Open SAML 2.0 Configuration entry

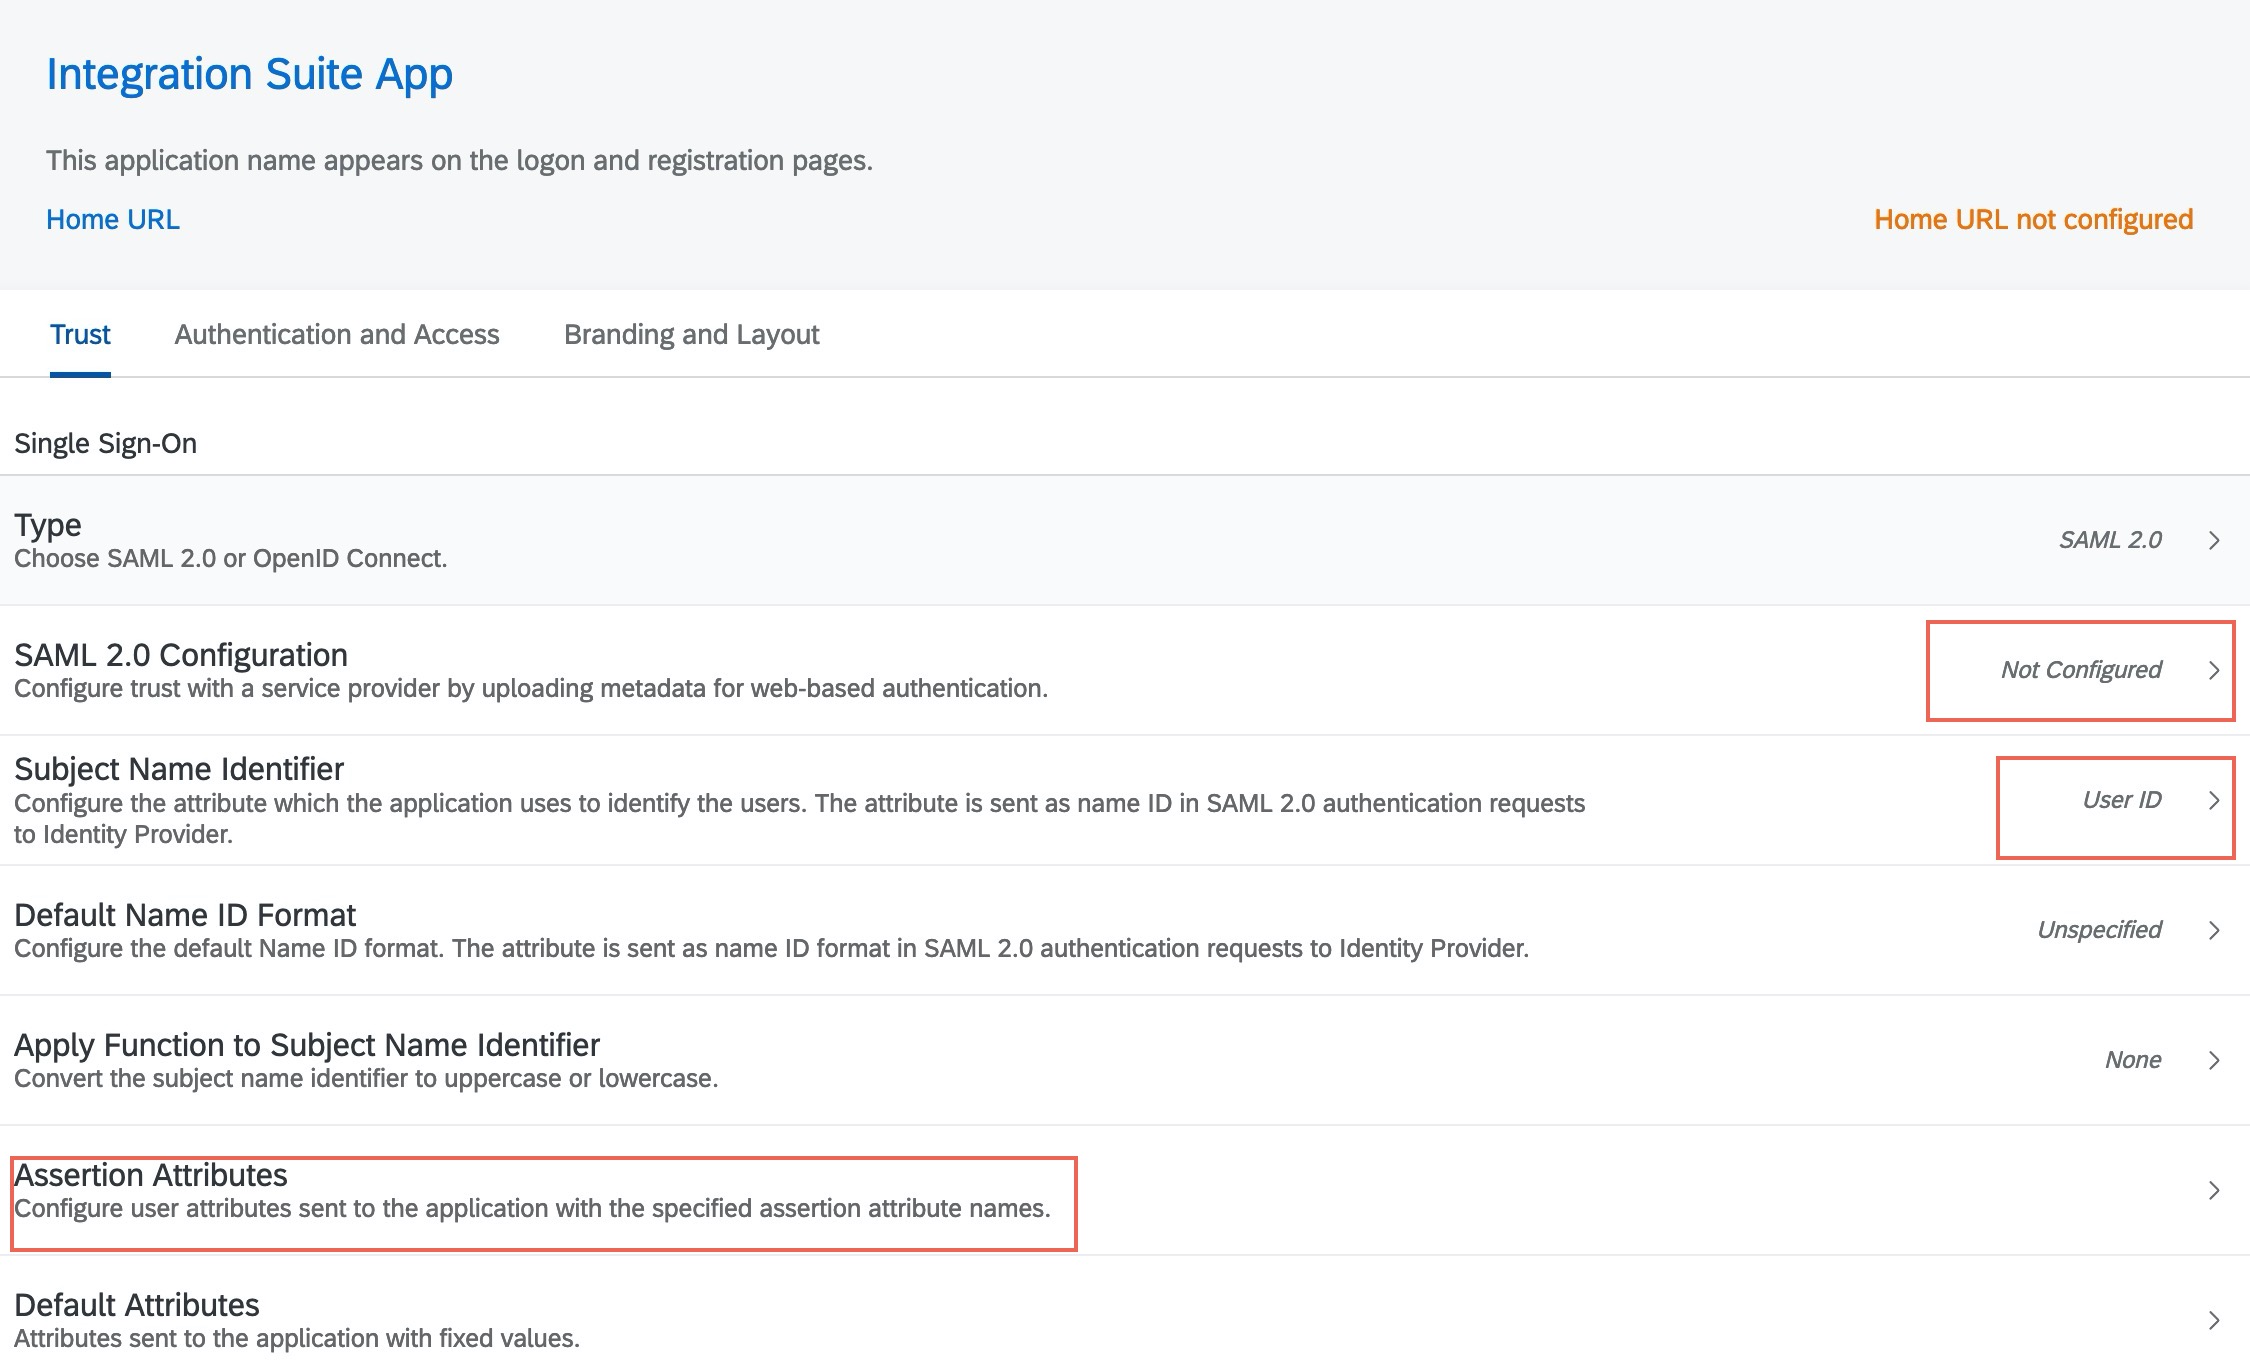click(x=181, y=655)
